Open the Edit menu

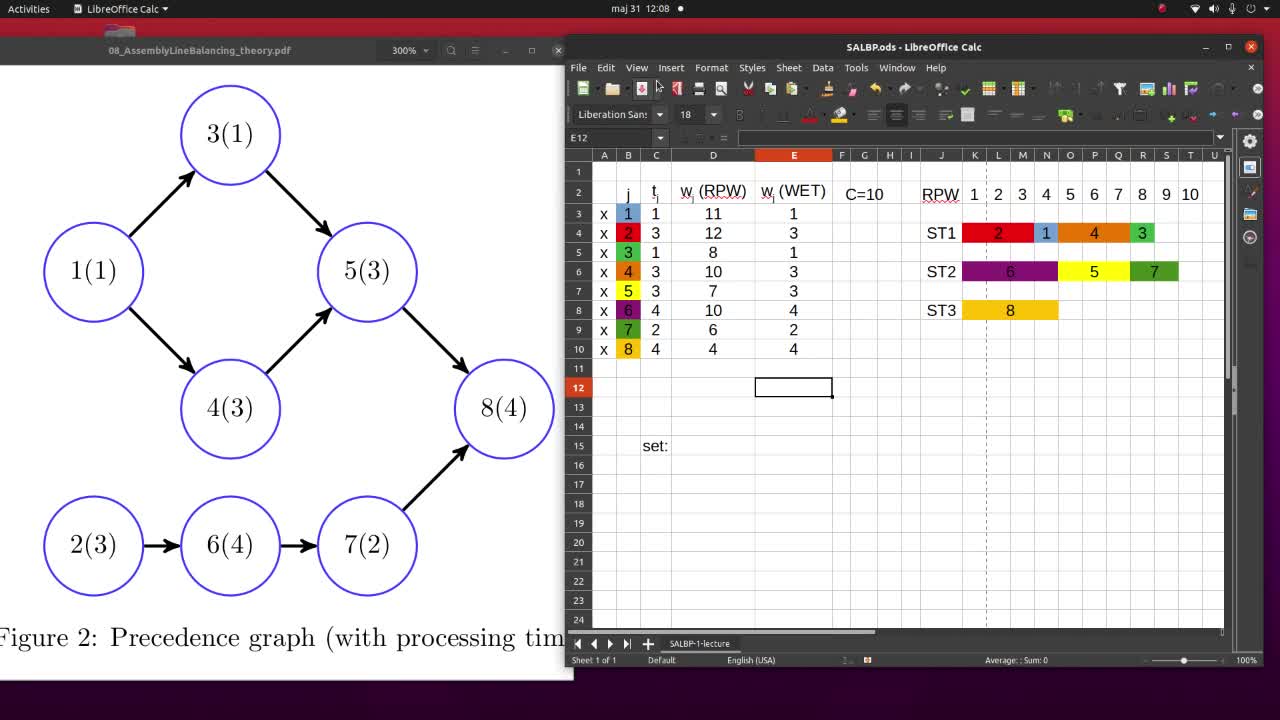pyautogui.click(x=606, y=68)
